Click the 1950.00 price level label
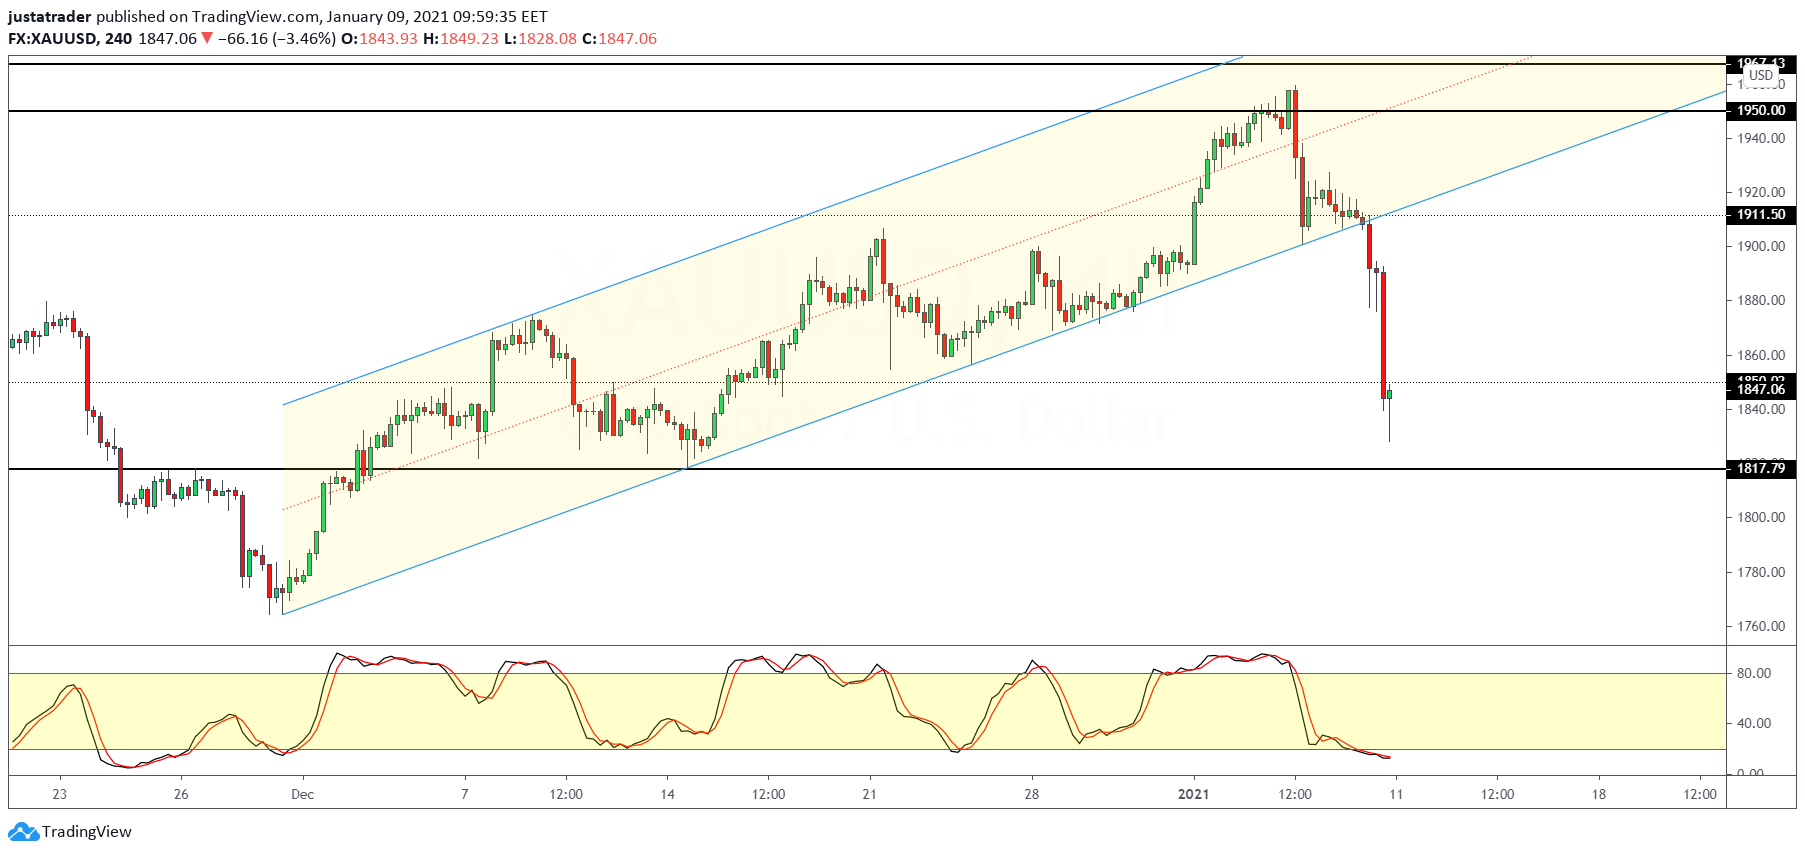Viewport: 1805px width, 855px height. click(1760, 111)
